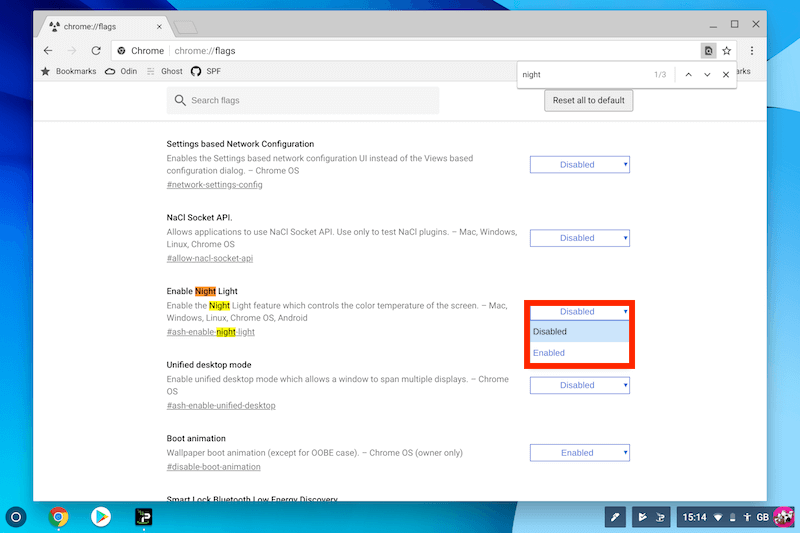The image size is (800, 533).
Task: Open the Bookmarks folder in bookmarks bar
Action: coord(69,71)
